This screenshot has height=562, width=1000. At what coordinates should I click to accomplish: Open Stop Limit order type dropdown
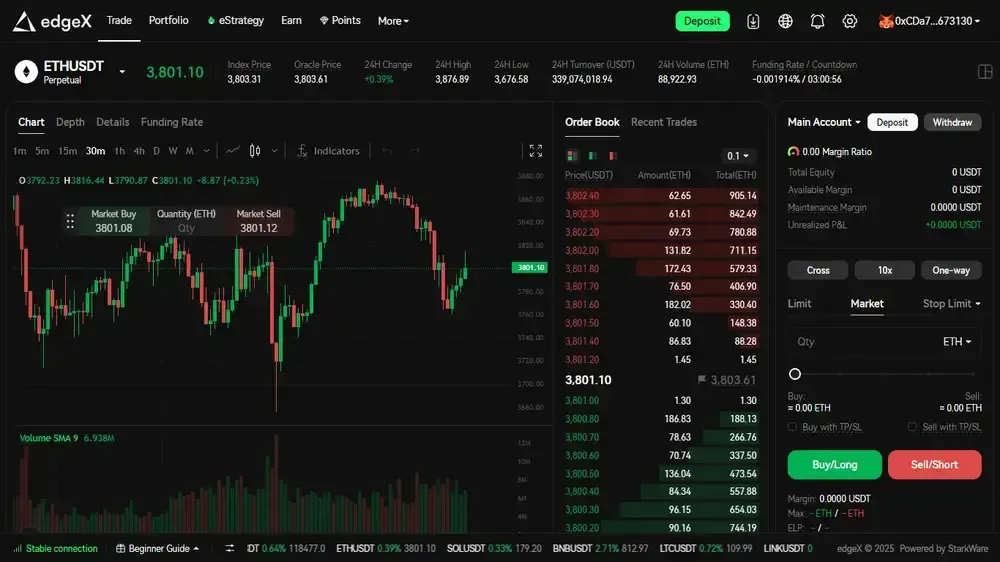[952, 304]
